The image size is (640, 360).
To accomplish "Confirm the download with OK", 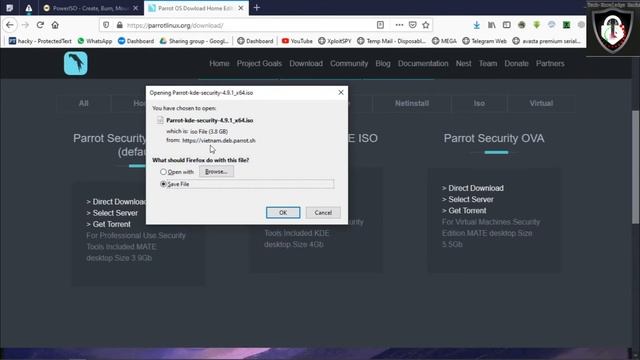I will coord(283,213).
